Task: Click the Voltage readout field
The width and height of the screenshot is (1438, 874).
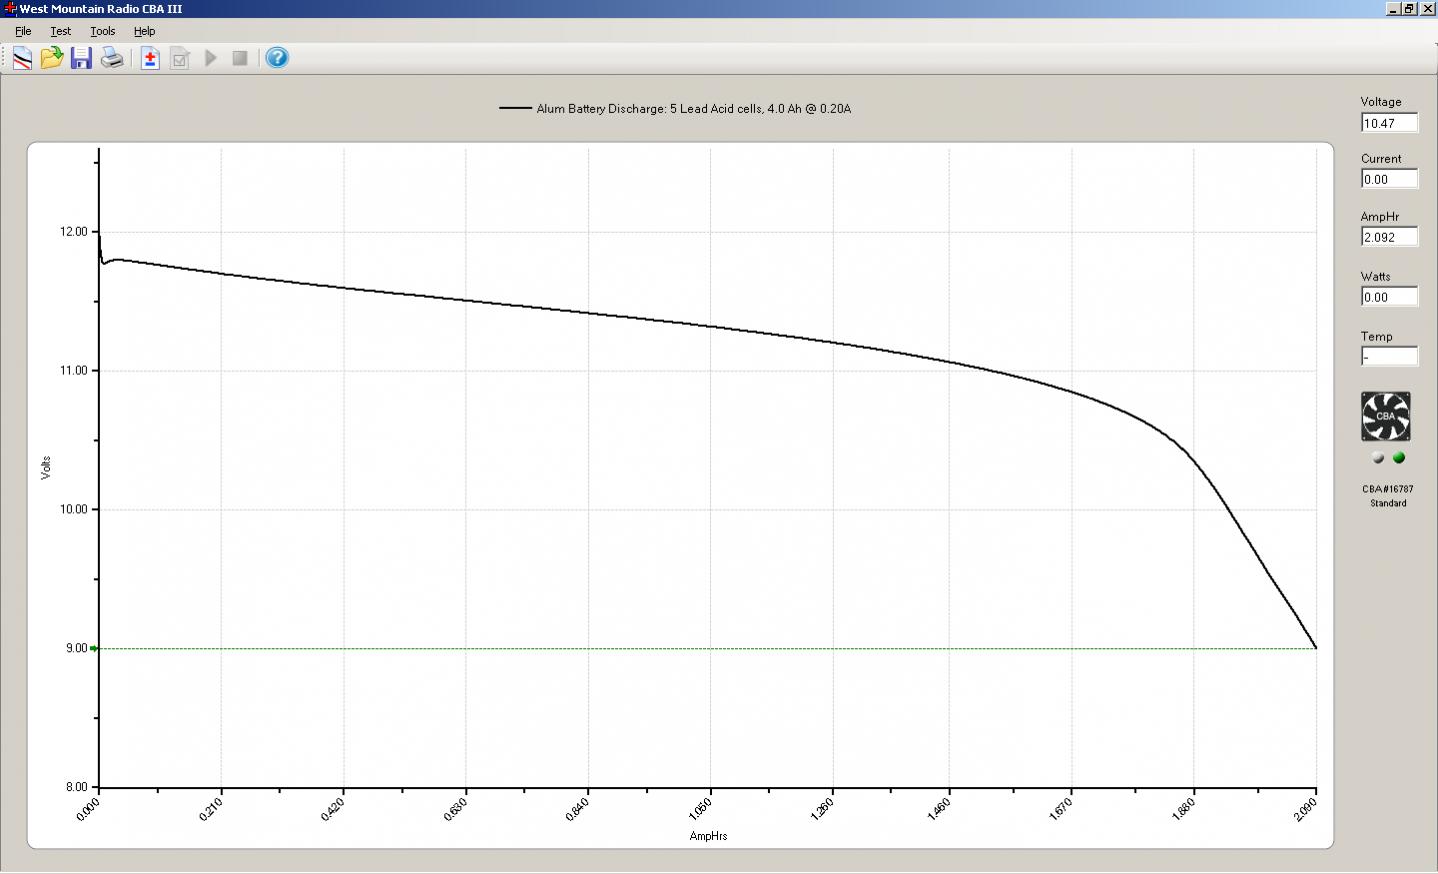Action: pyautogui.click(x=1389, y=123)
